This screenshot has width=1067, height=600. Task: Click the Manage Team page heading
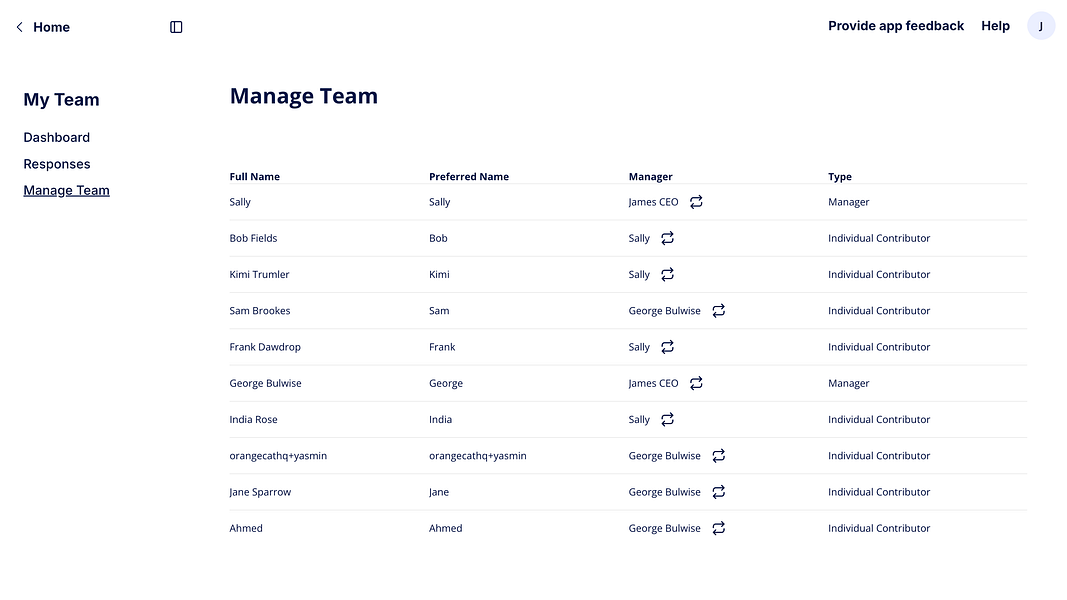coord(303,96)
